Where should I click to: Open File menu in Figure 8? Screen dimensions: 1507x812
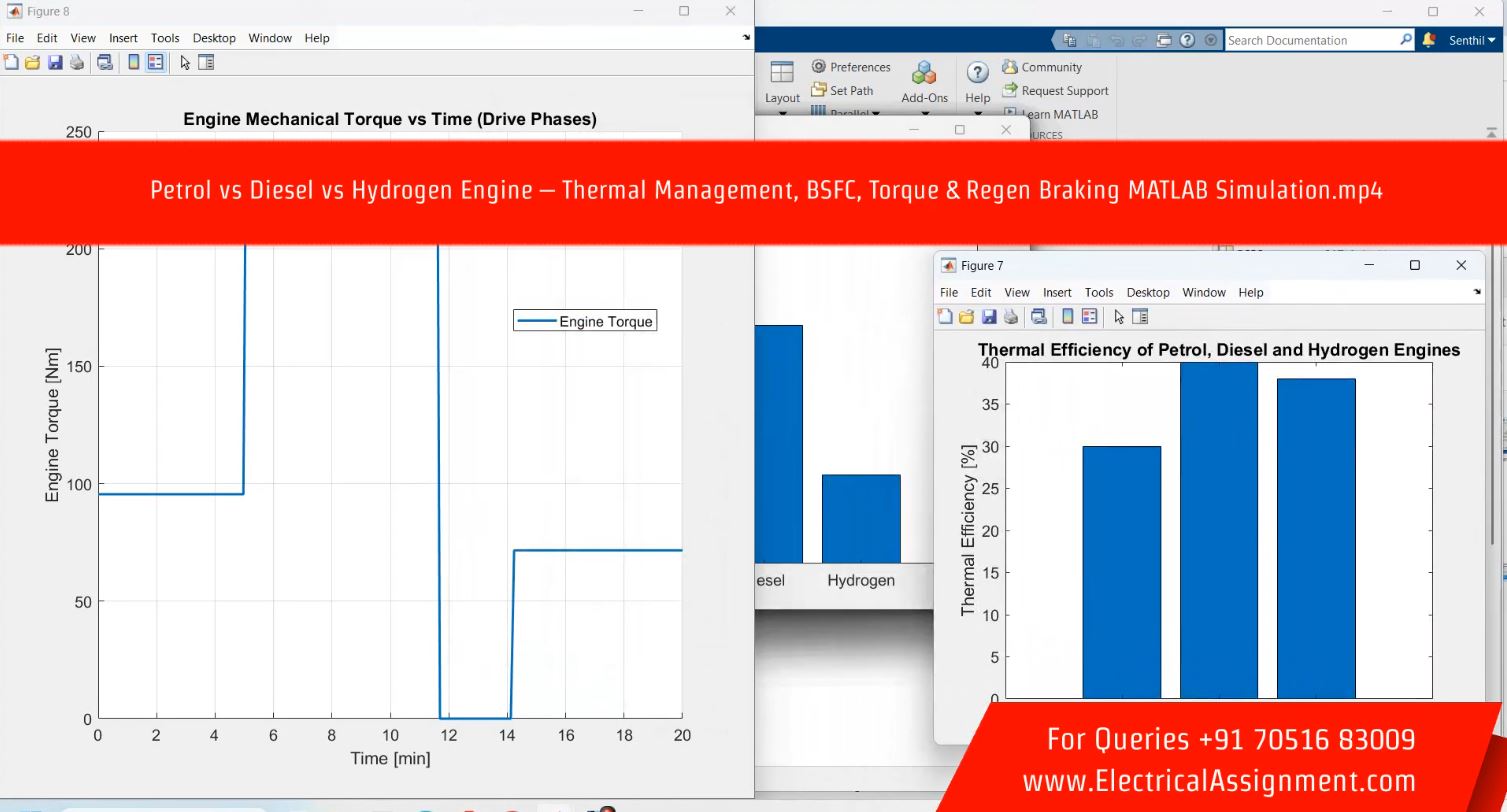15,38
